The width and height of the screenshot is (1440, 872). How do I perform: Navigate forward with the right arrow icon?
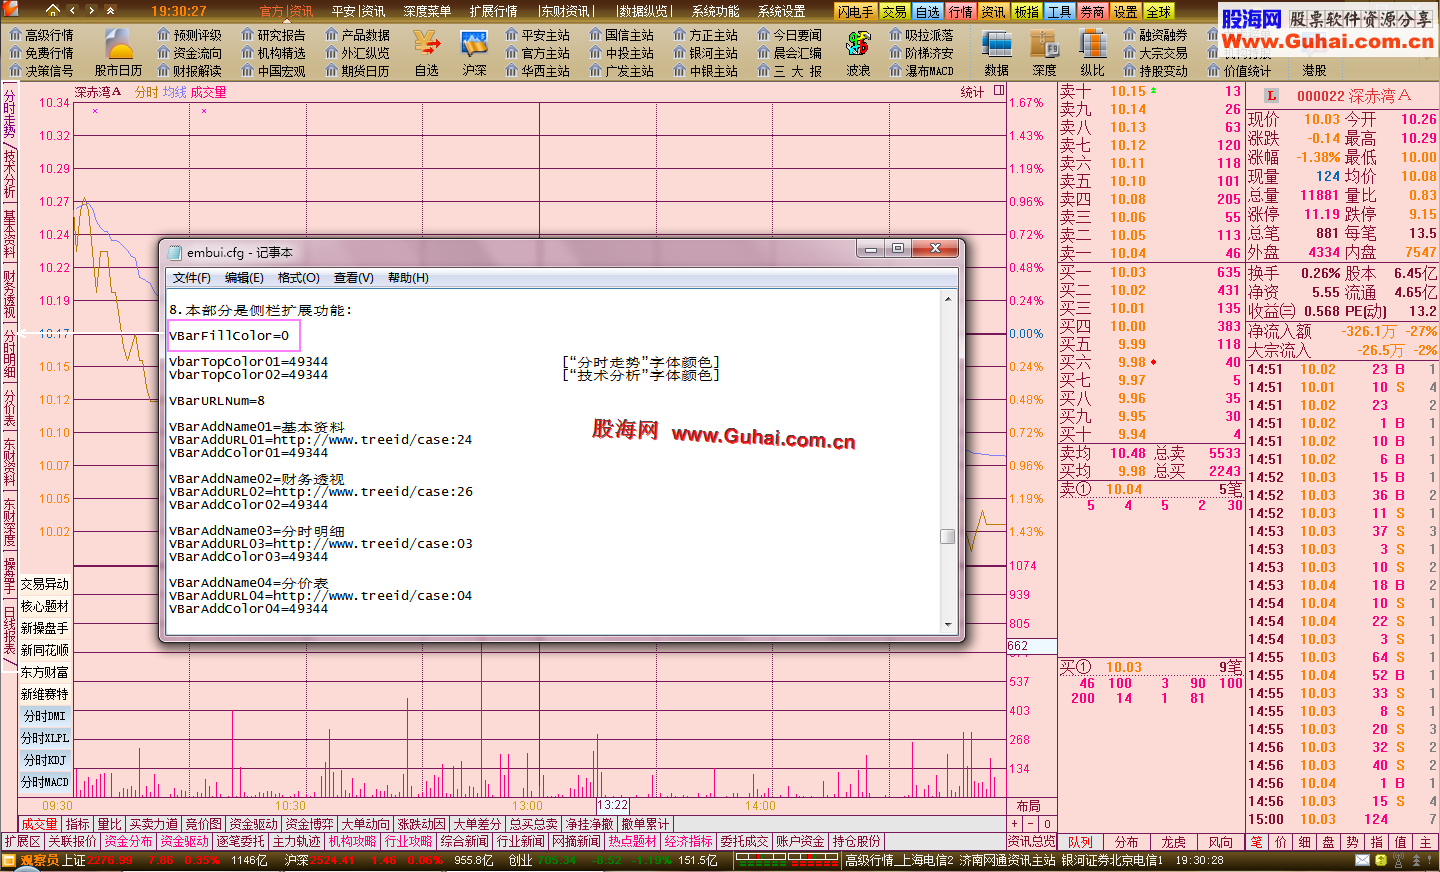coord(91,10)
